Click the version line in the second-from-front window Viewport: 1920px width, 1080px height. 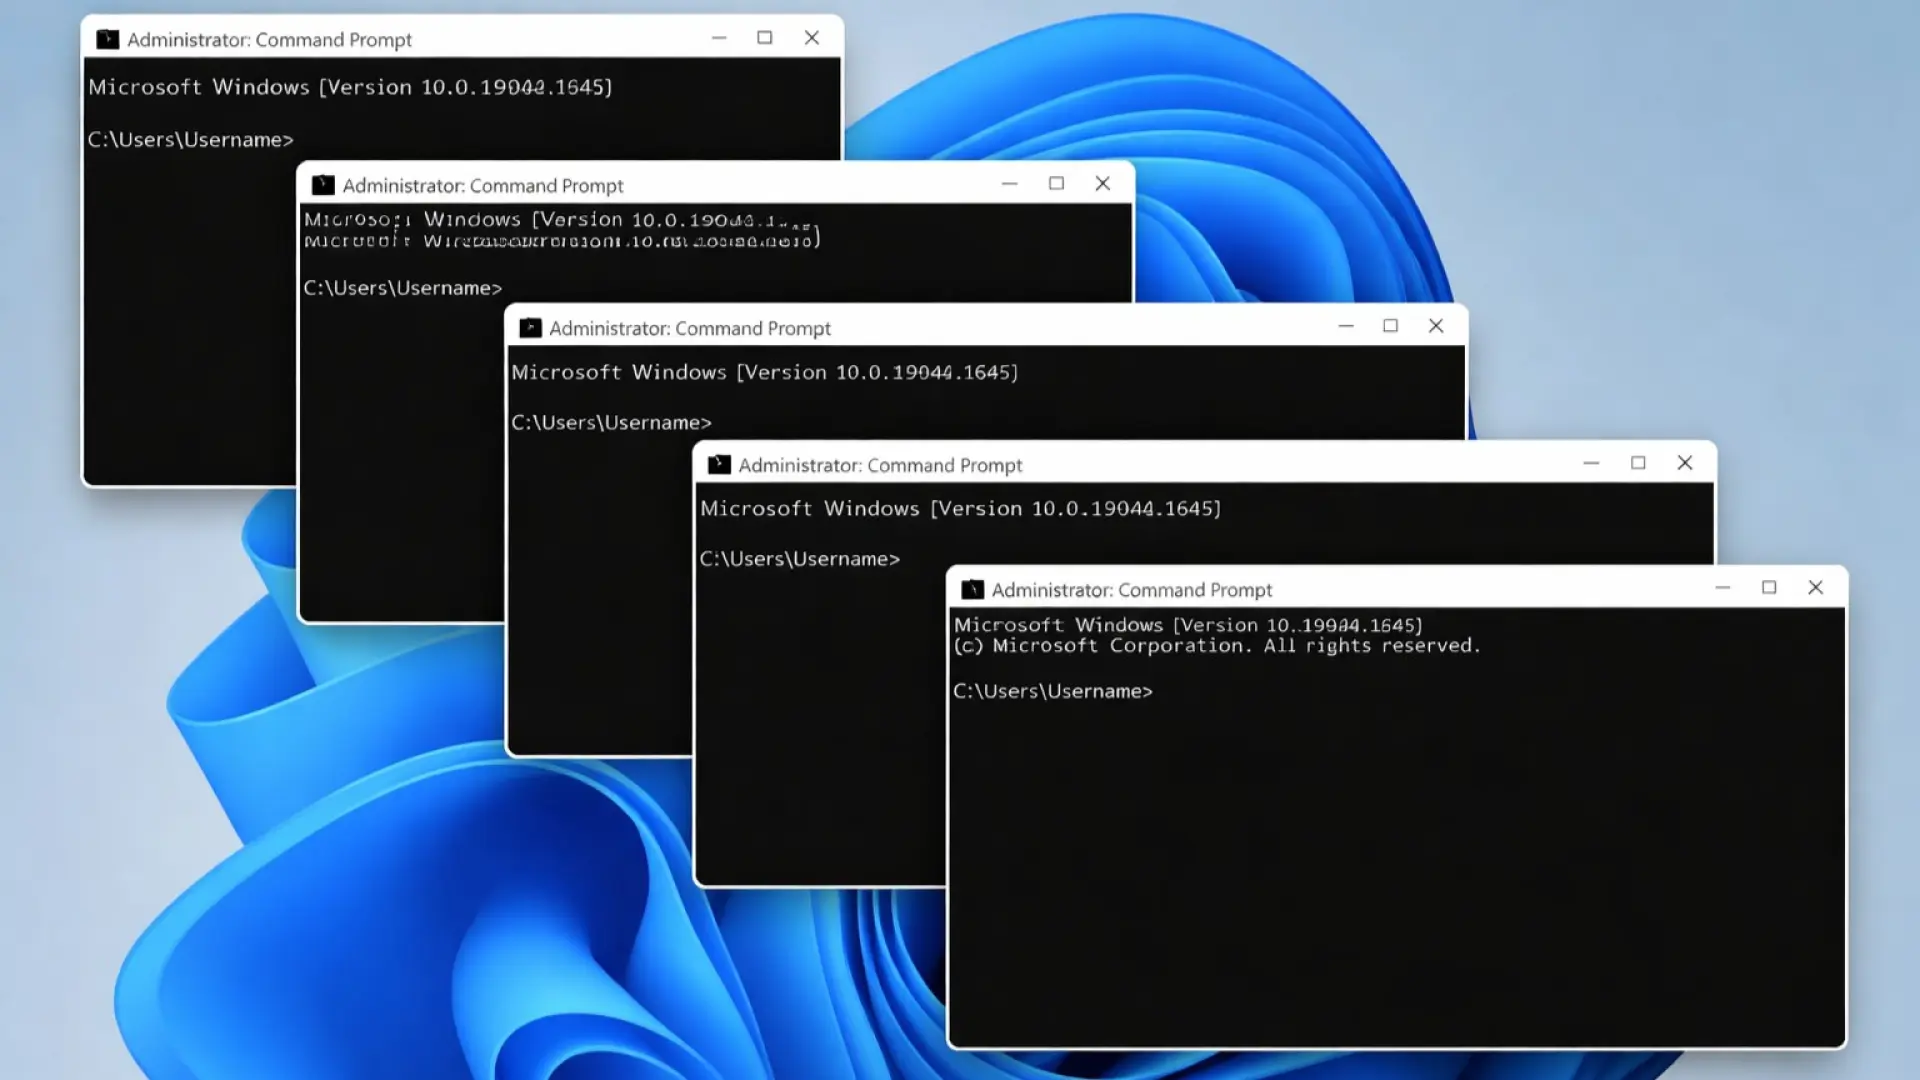(960, 508)
